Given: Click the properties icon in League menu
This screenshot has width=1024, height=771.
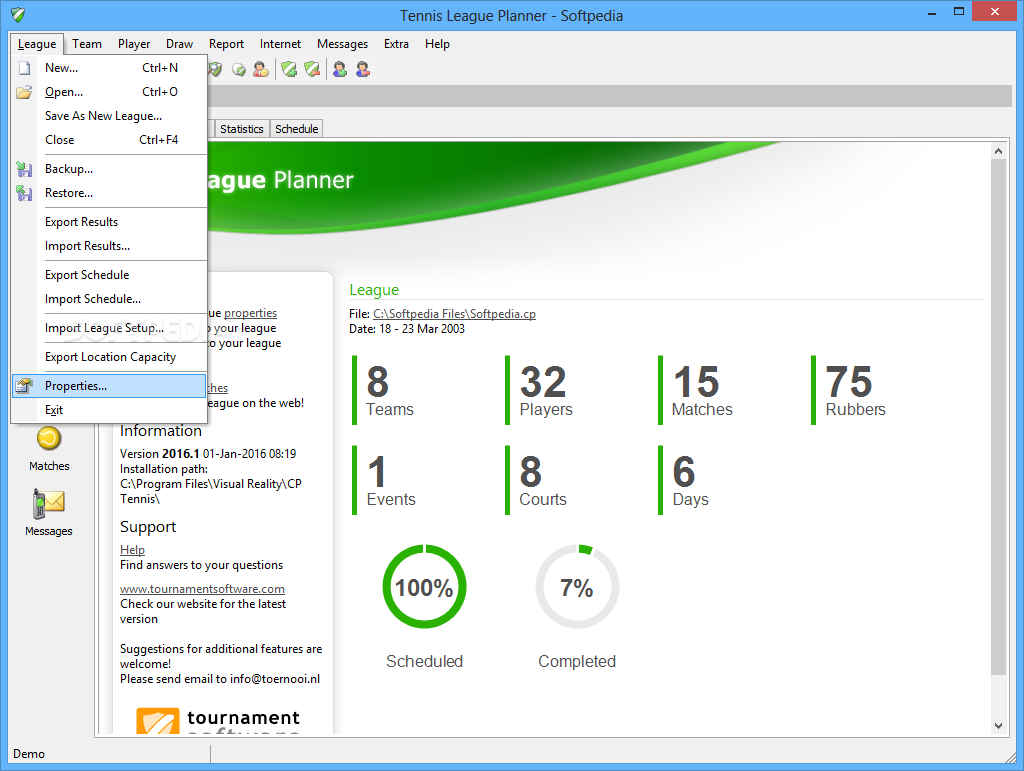Looking at the screenshot, I should [x=24, y=386].
